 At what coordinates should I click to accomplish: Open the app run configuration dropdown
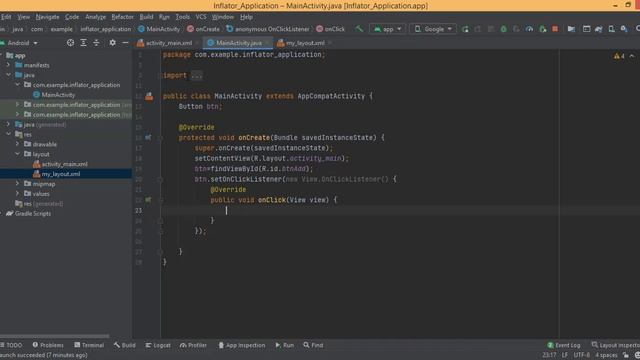point(388,29)
